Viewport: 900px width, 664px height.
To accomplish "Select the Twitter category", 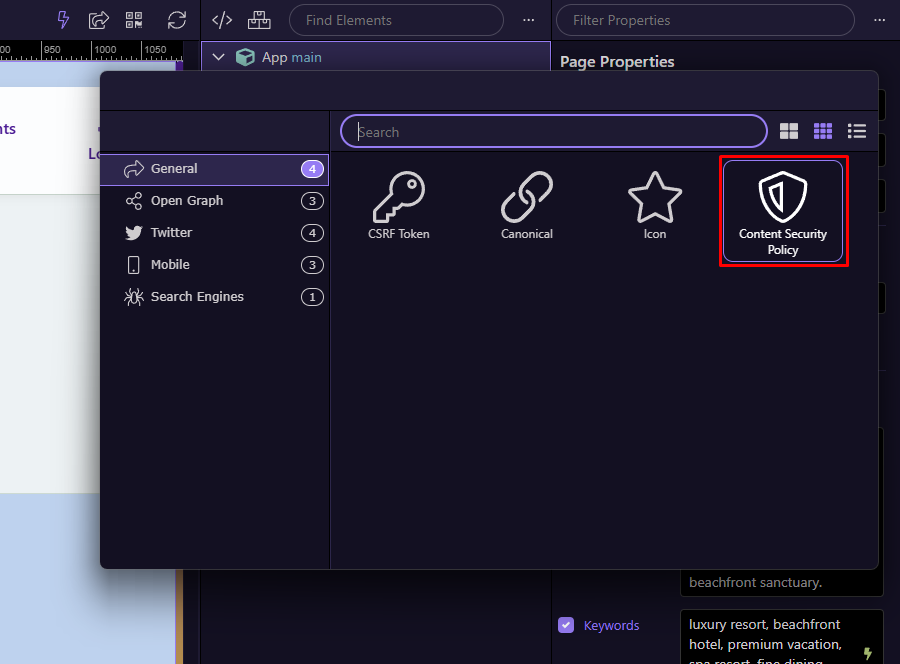I will pyautogui.click(x=171, y=233).
